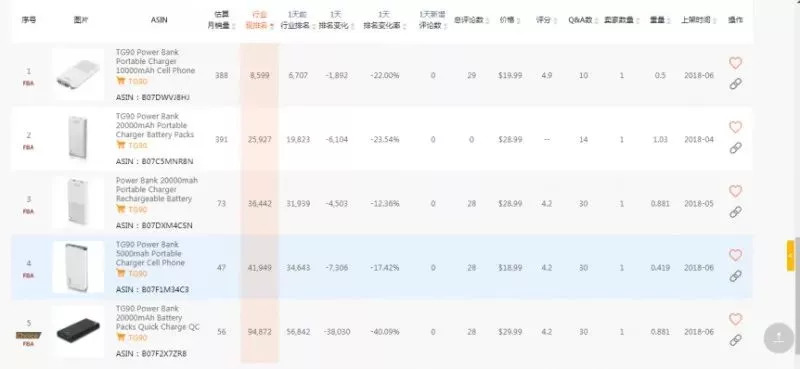This screenshot has width=800, height=369.
Task: Click the round back-to-top arrow button
Action: coord(779,337)
